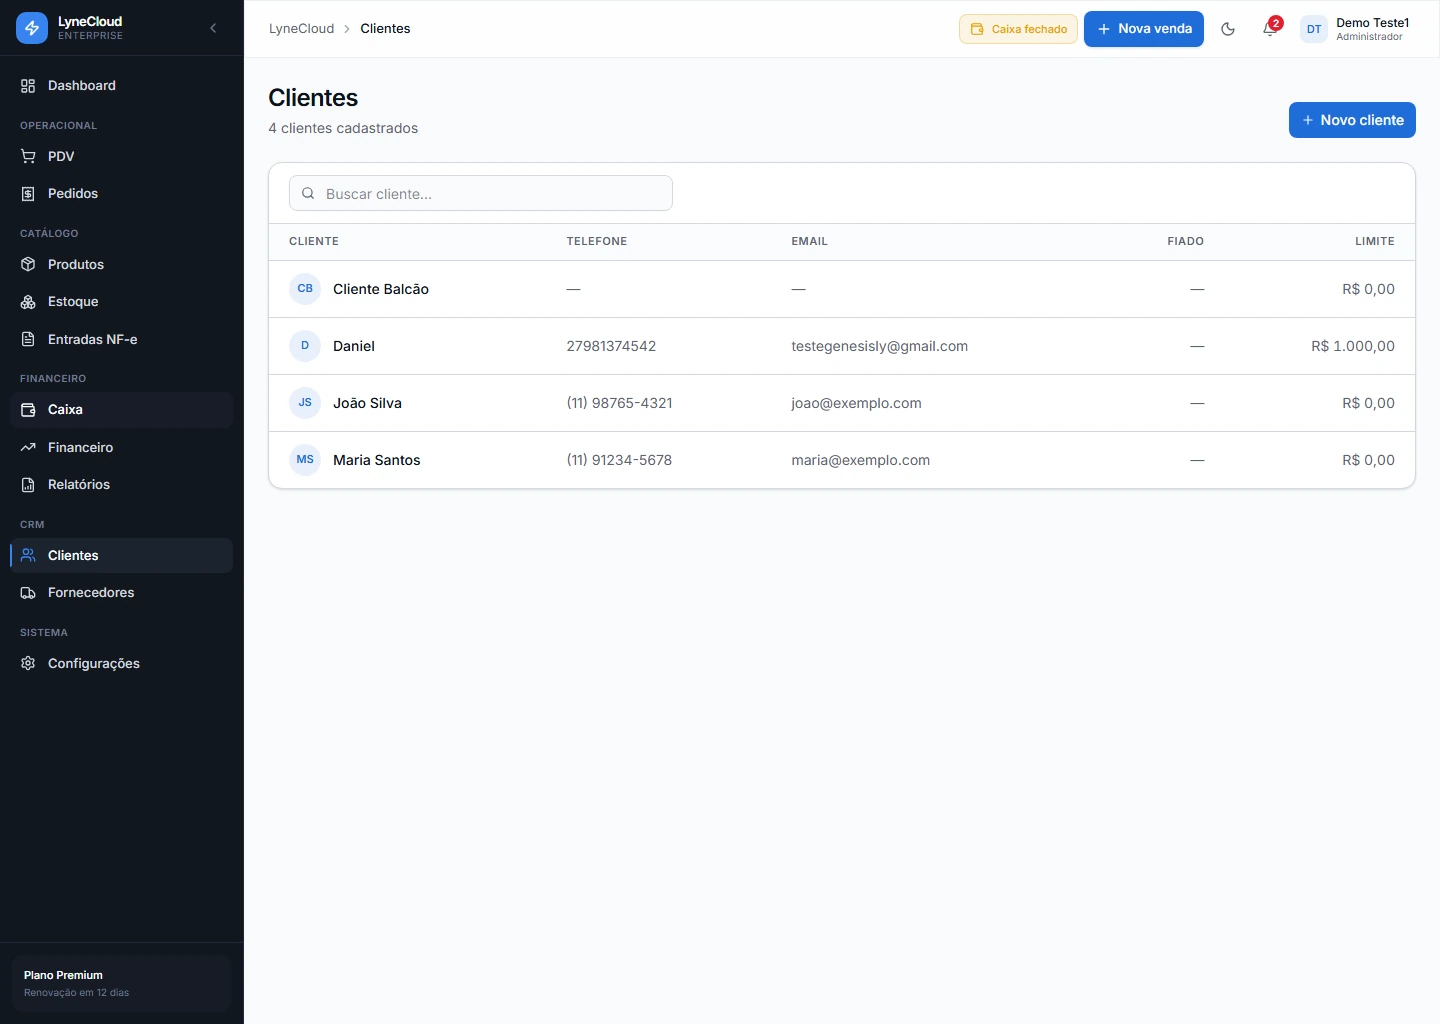Click the FIADO column header
Screen dimensions: 1440x1024
point(1185,241)
